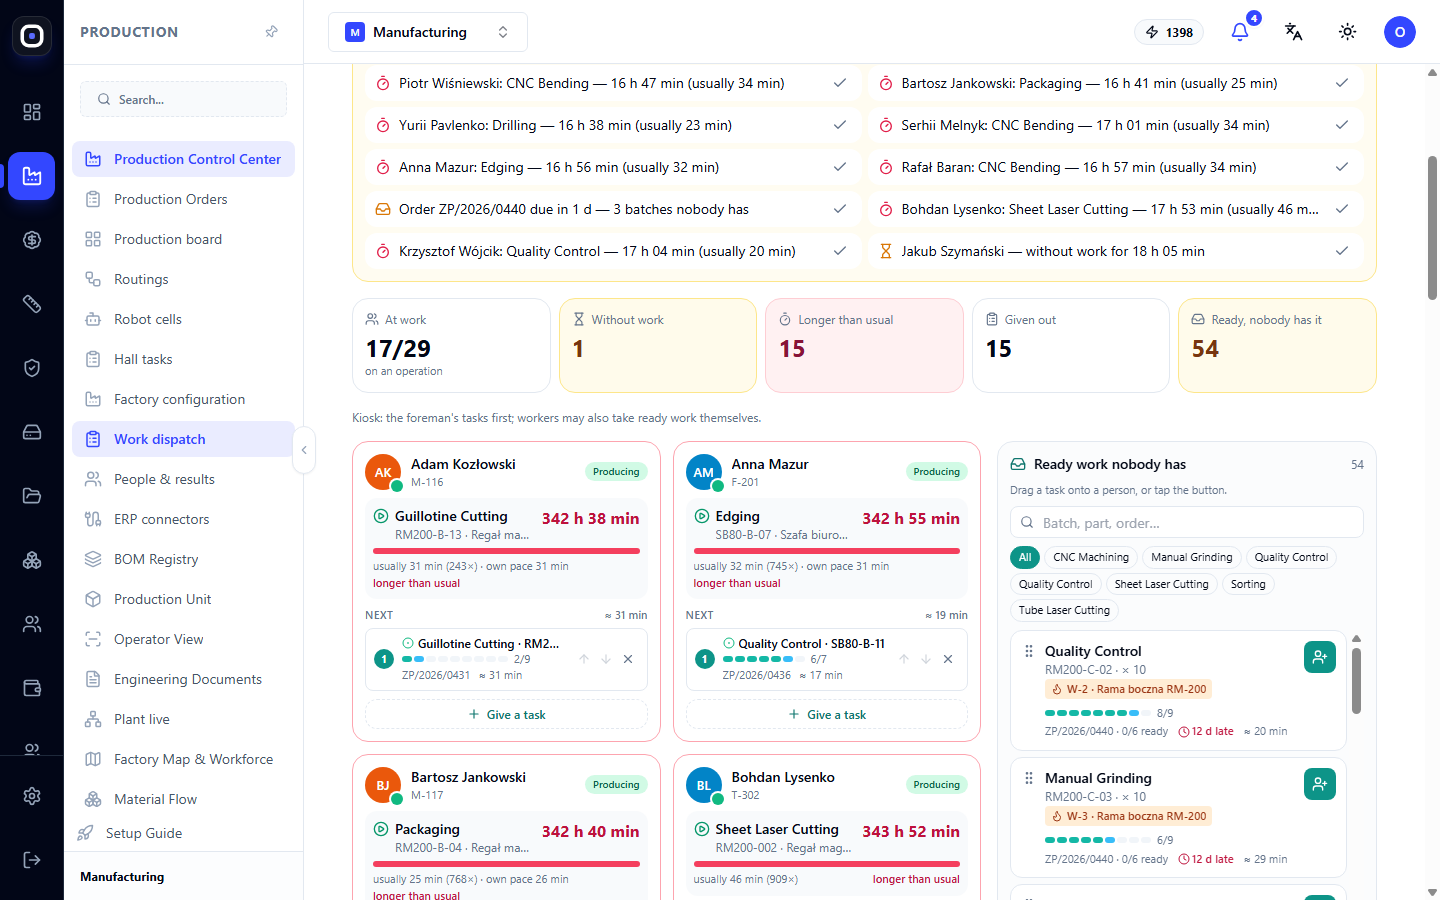Open settings gear in the left rail

click(x=32, y=796)
